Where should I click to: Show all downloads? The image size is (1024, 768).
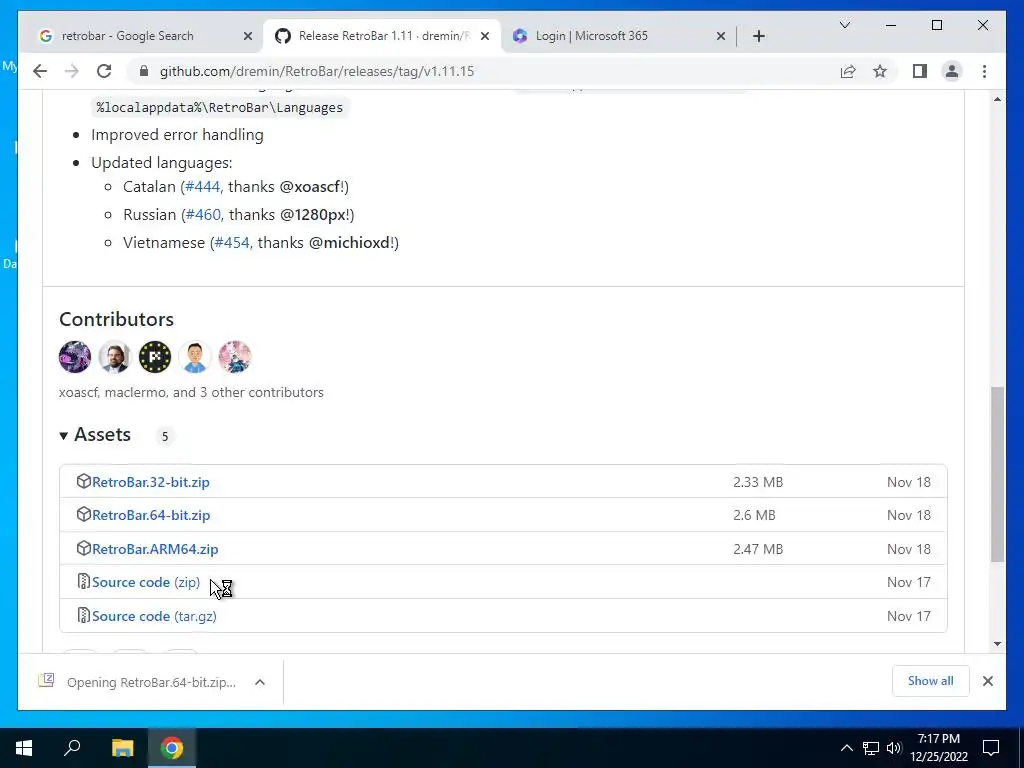[x=930, y=681]
